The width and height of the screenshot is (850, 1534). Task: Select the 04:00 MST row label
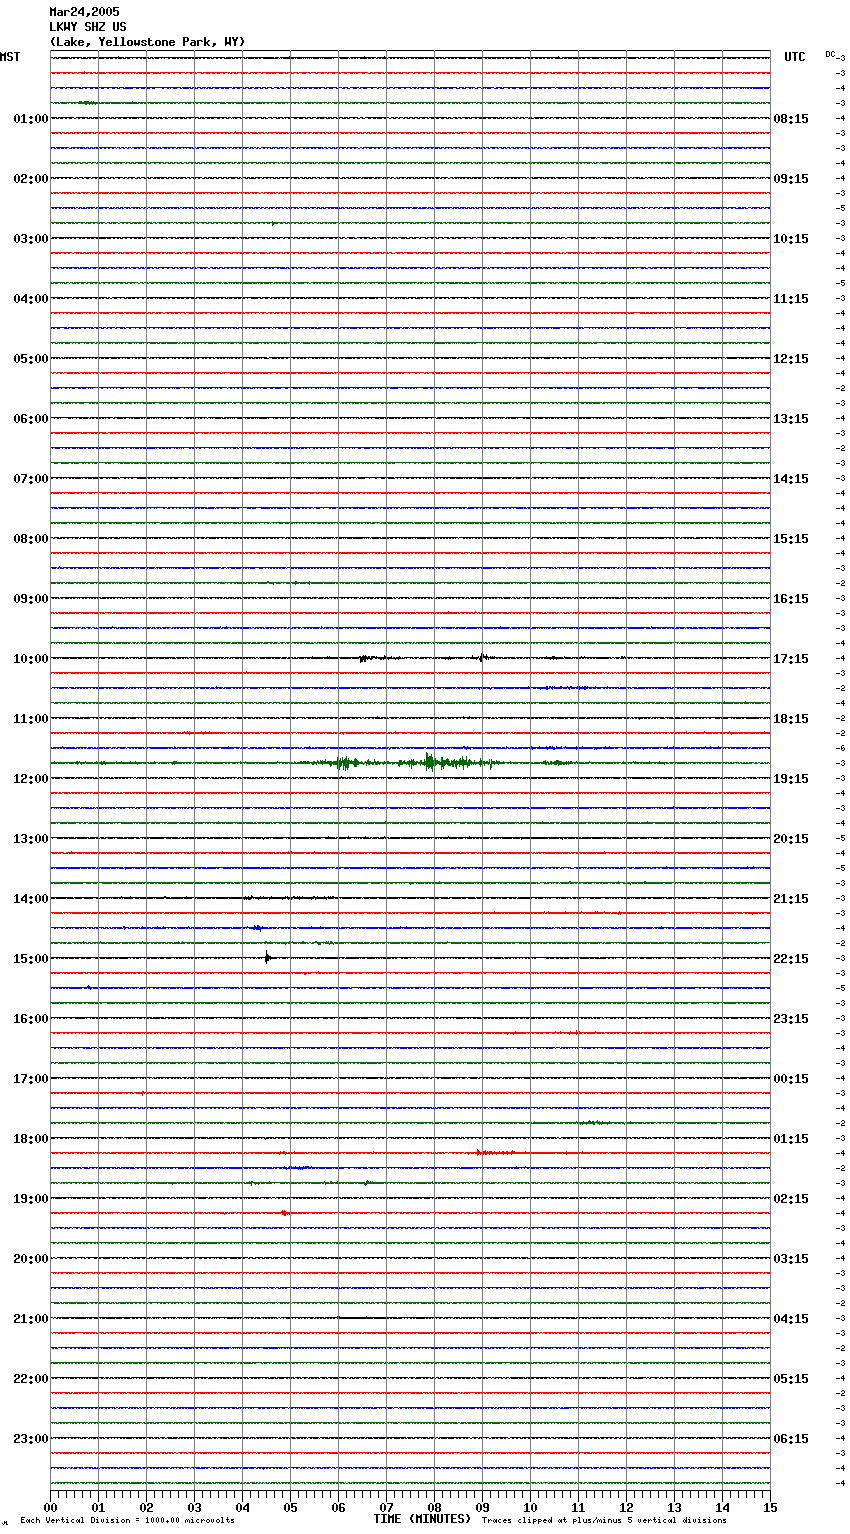click(31, 299)
